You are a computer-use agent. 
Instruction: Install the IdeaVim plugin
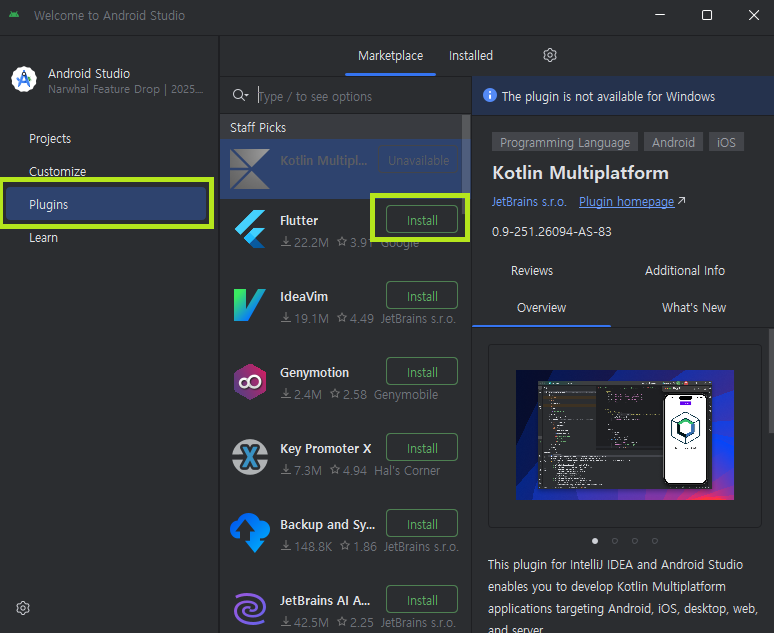[x=422, y=296]
